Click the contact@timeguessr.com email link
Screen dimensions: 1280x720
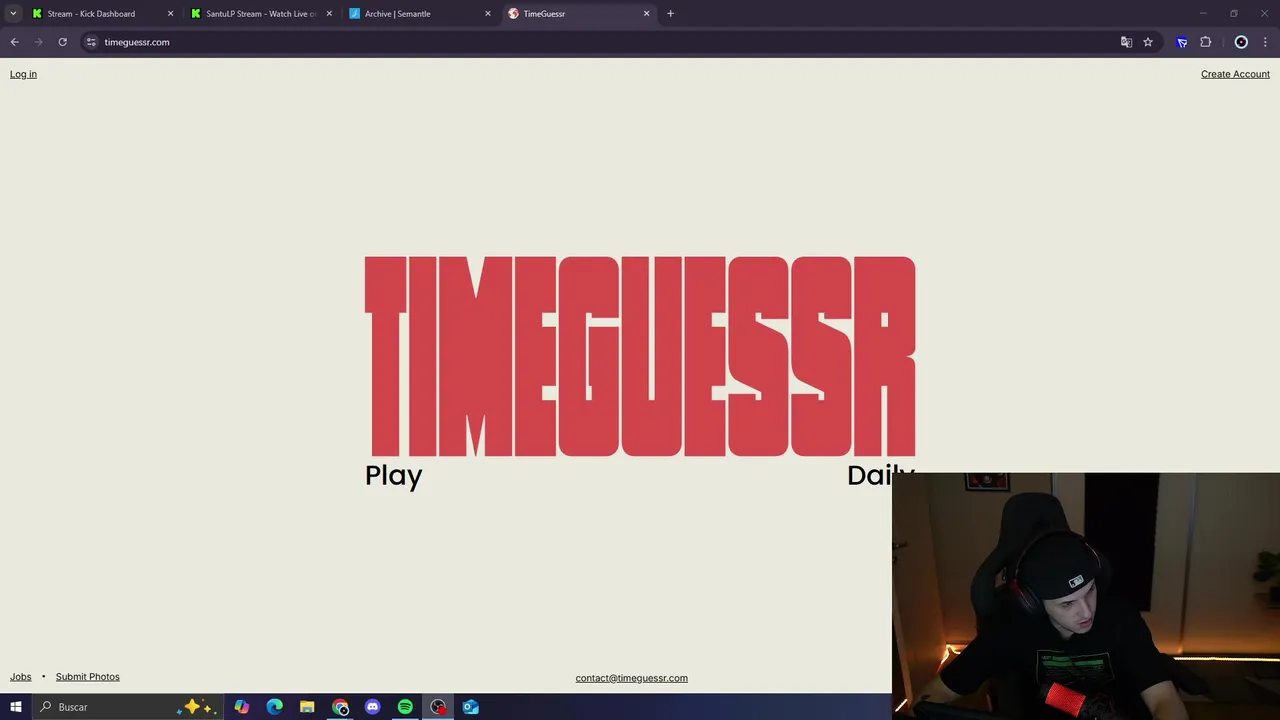point(631,678)
